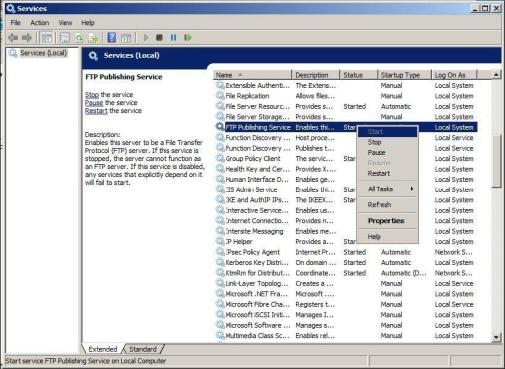This screenshot has height=369, width=505.
Task: Open the blue Help toolbar icon
Action: pyautogui.click(x=112, y=38)
